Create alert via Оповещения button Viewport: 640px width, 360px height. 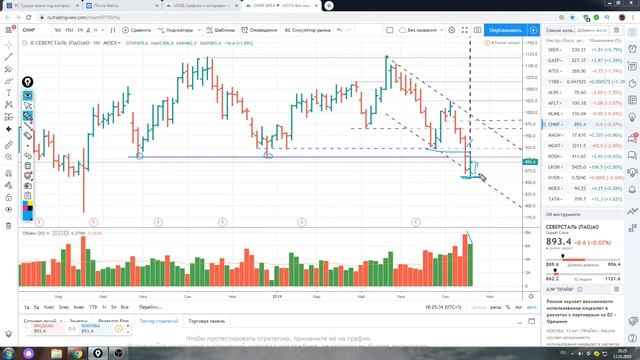tap(259, 30)
